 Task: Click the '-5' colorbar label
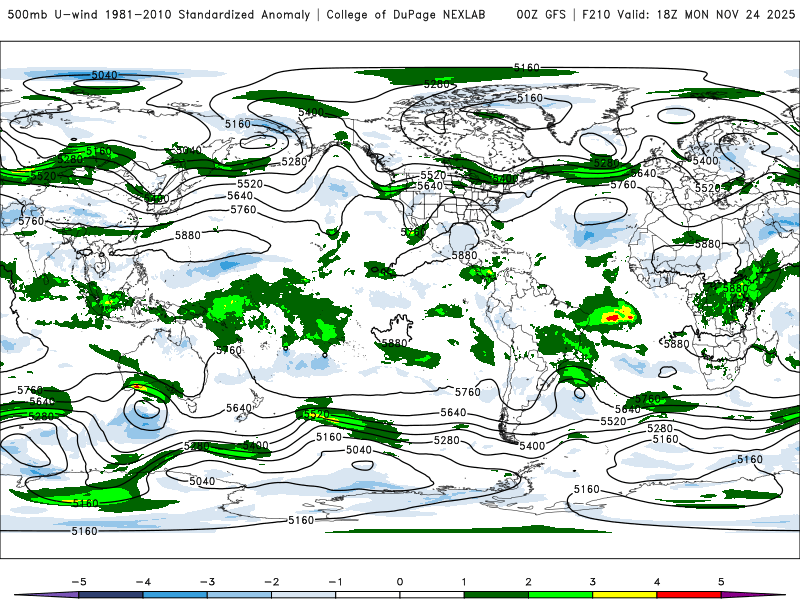tap(79, 582)
